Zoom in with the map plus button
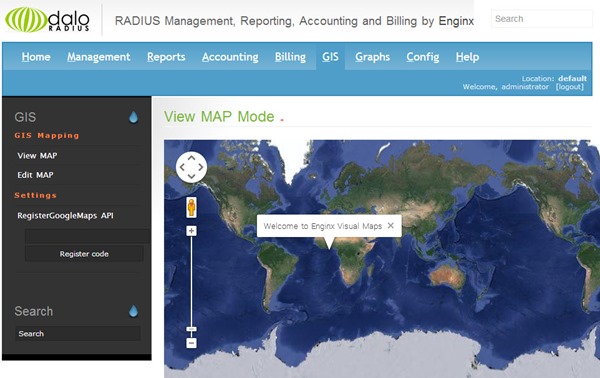The image size is (600, 378). click(191, 231)
